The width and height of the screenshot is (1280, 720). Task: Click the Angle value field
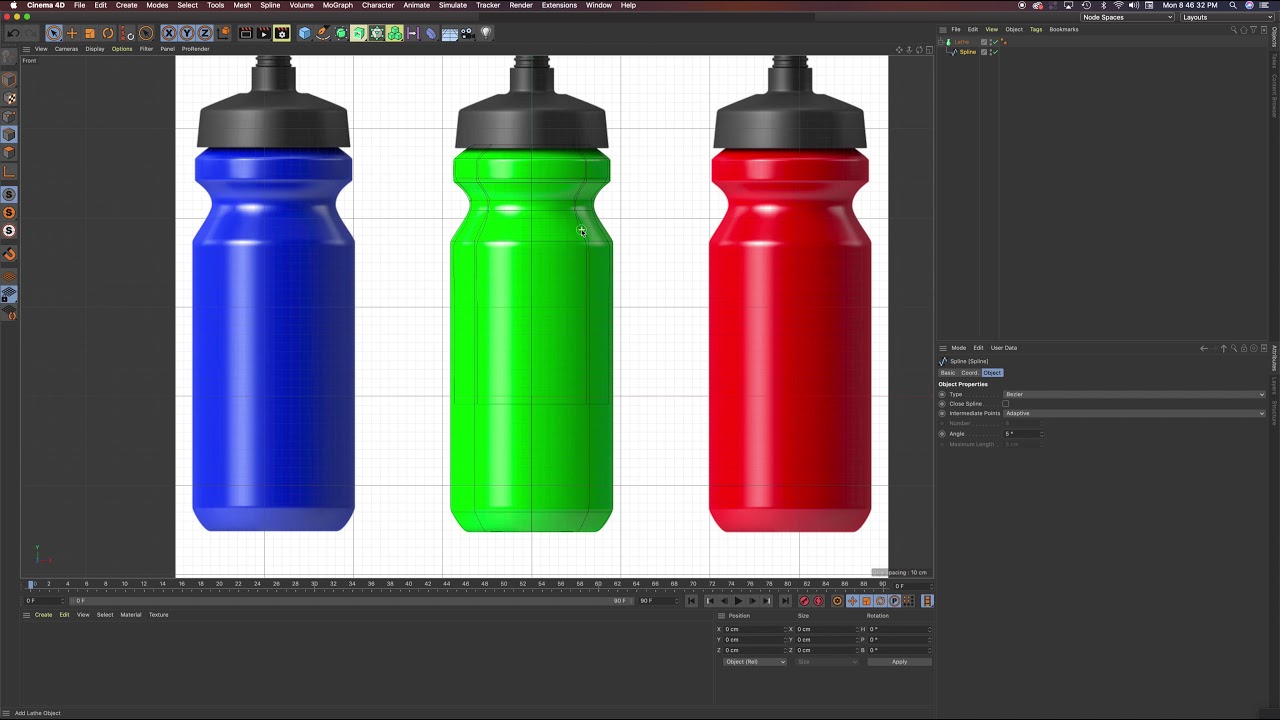[x=1024, y=434]
